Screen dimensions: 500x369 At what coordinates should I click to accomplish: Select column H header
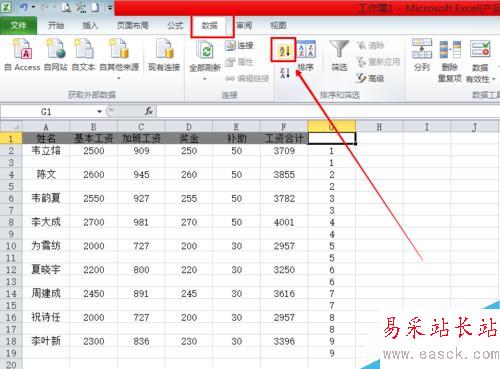click(379, 127)
